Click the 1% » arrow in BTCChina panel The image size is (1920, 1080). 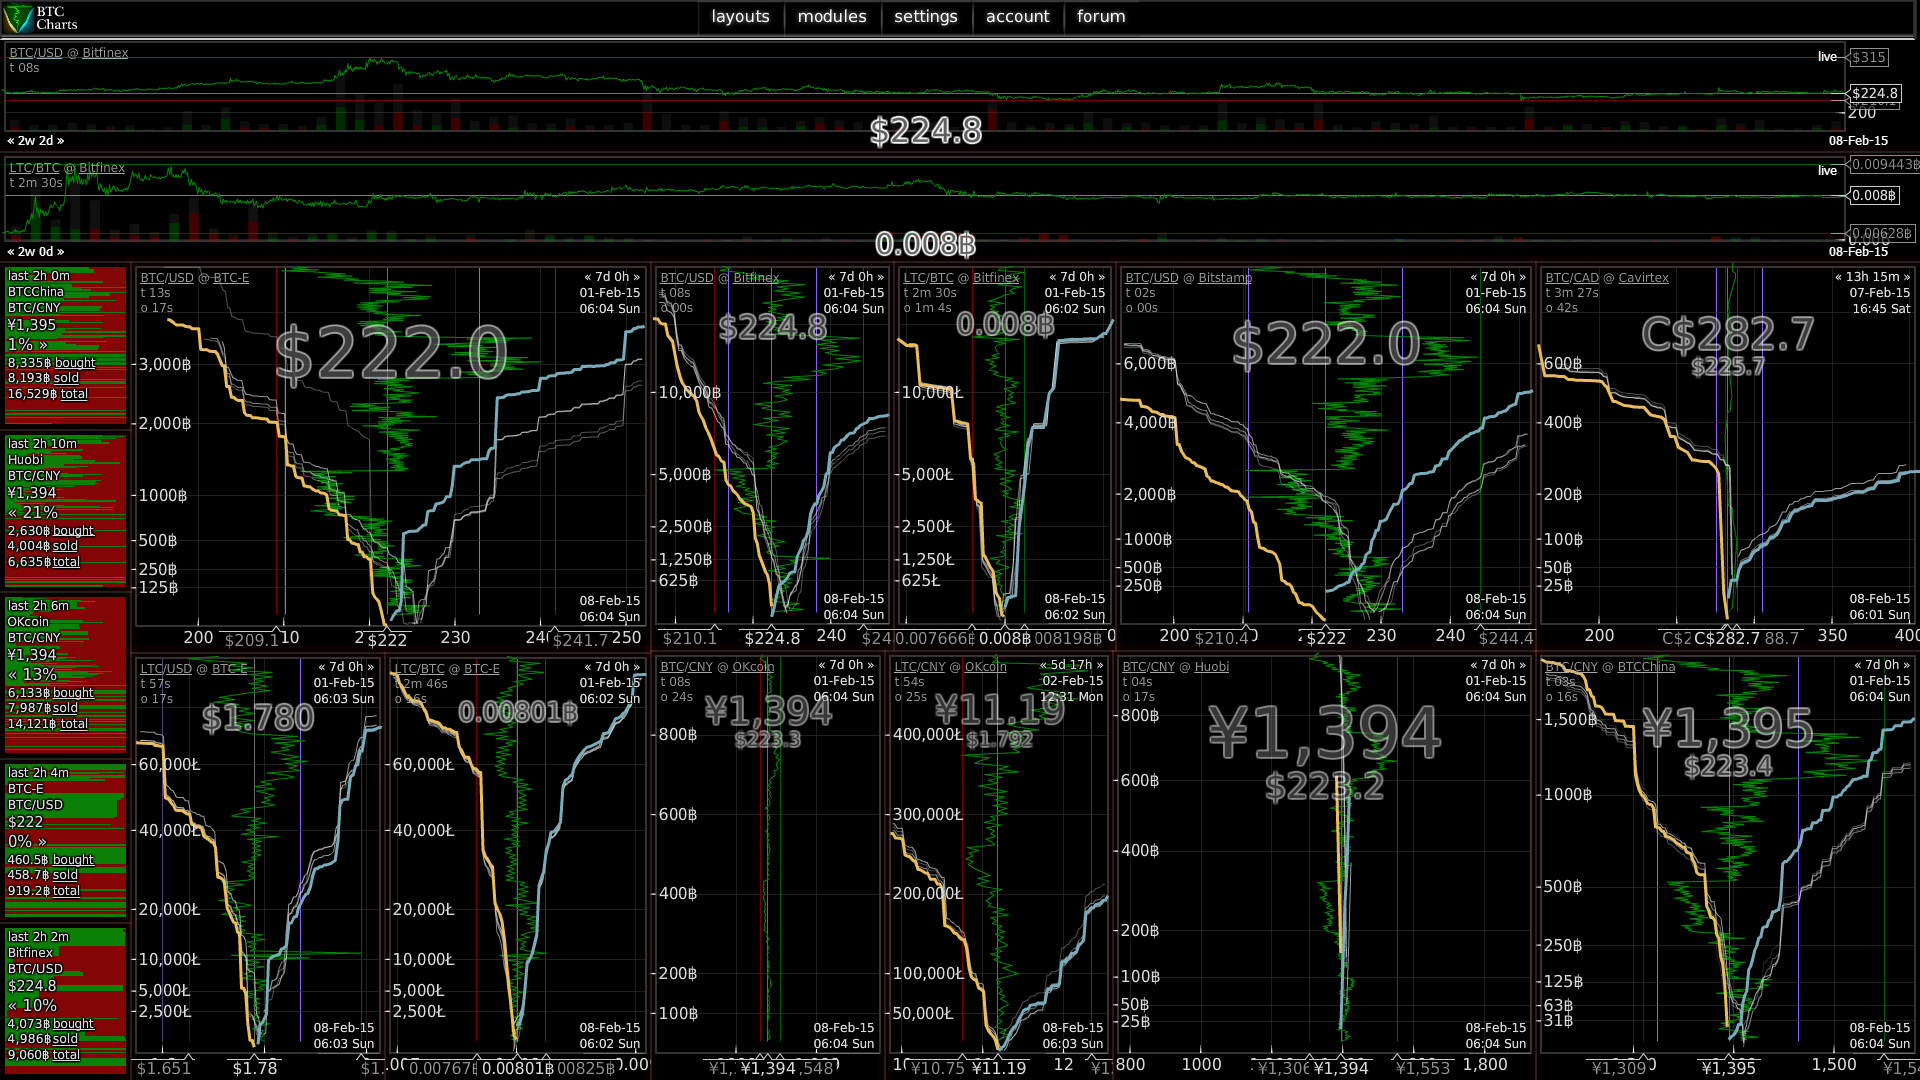(x=28, y=344)
